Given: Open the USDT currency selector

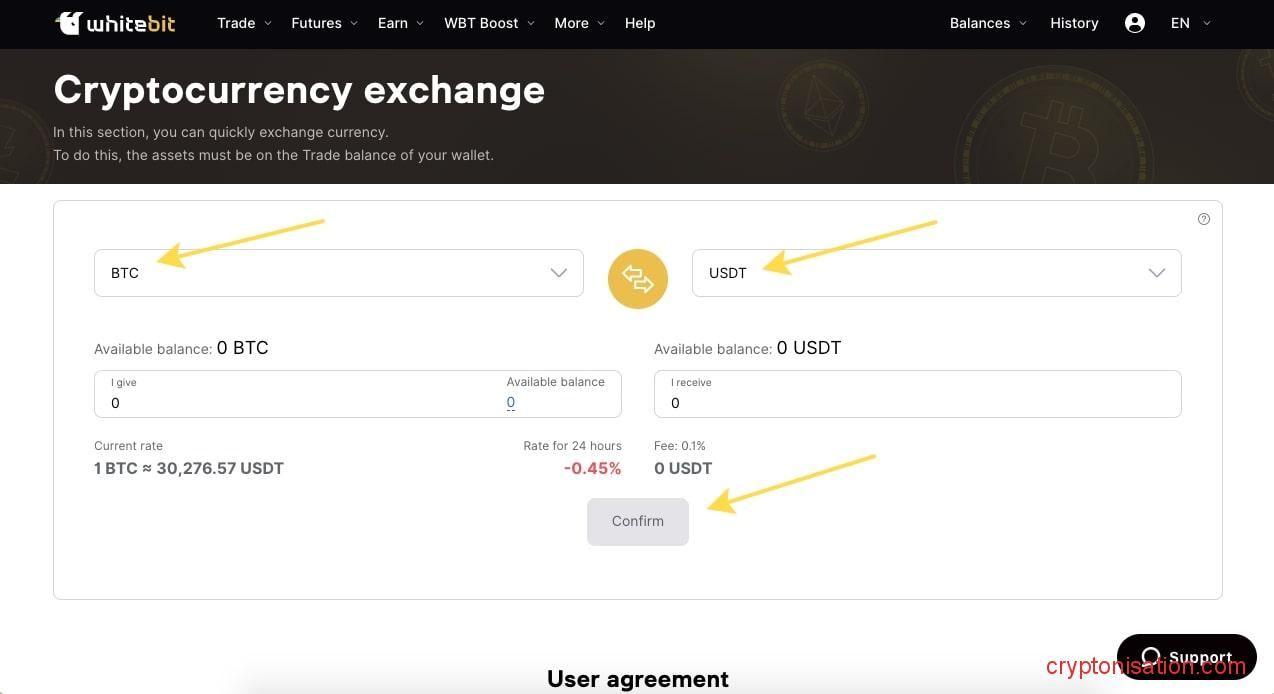Looking at the screenshot, I should click(x=936, y=272).
